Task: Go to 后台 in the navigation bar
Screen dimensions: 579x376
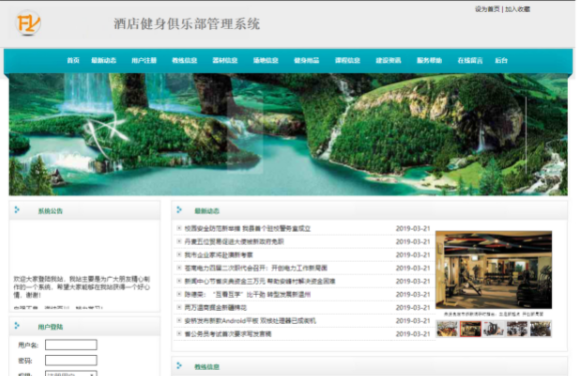Action: point(501,60)
